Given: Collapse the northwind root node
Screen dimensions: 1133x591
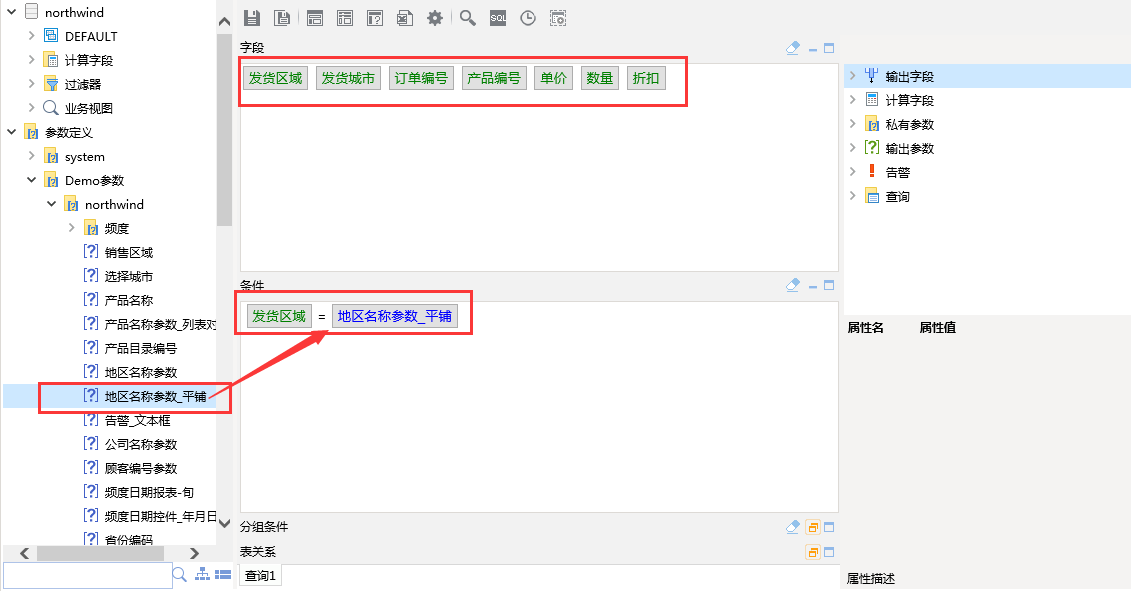Looking at the screenshot, I should click(x=12, y=12).
